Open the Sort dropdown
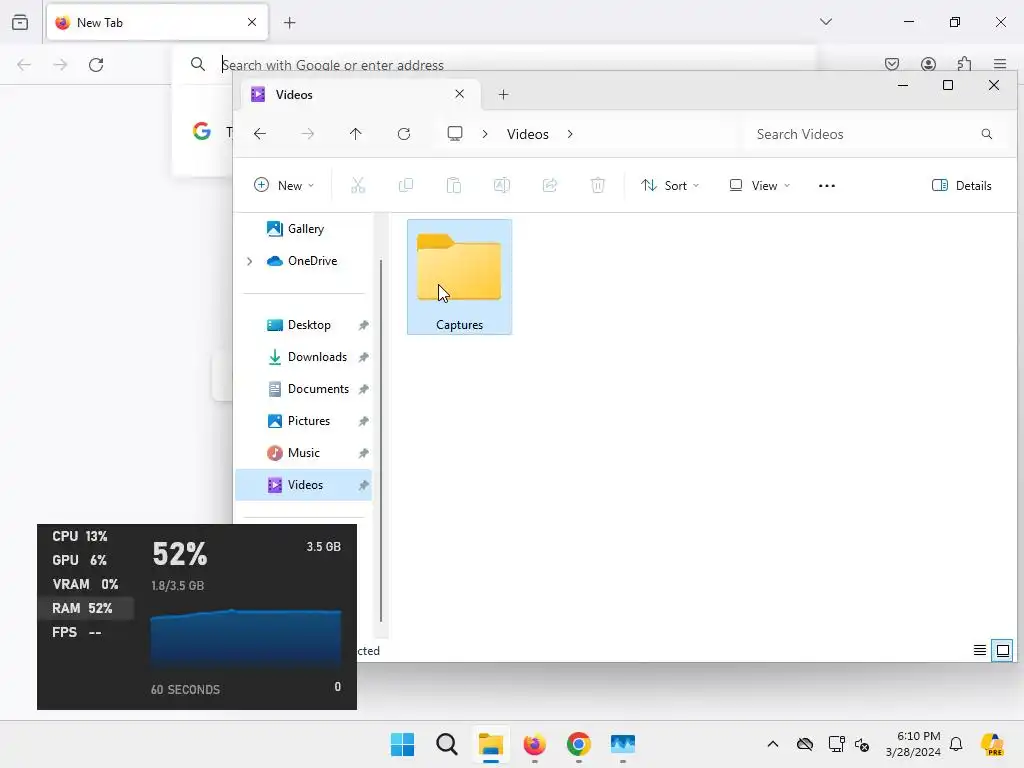The image size is (1024, 768). point(670,185)
